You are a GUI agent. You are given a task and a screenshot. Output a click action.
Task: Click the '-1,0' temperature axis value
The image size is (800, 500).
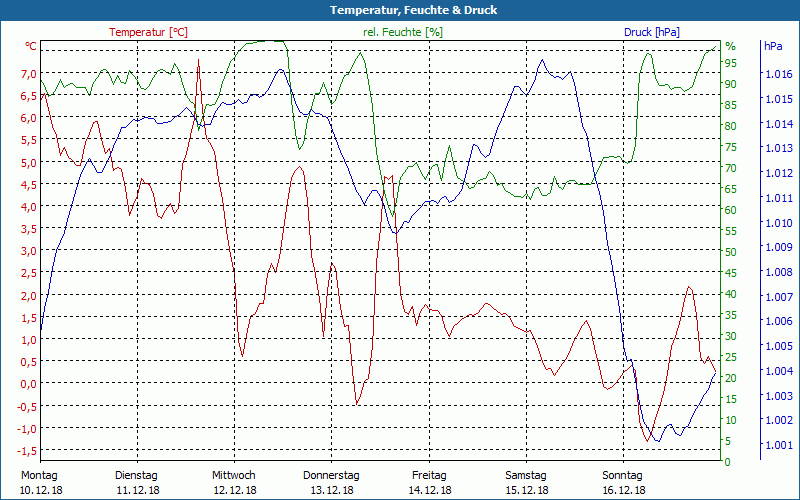pyautogui.click(x=27, y=429)
